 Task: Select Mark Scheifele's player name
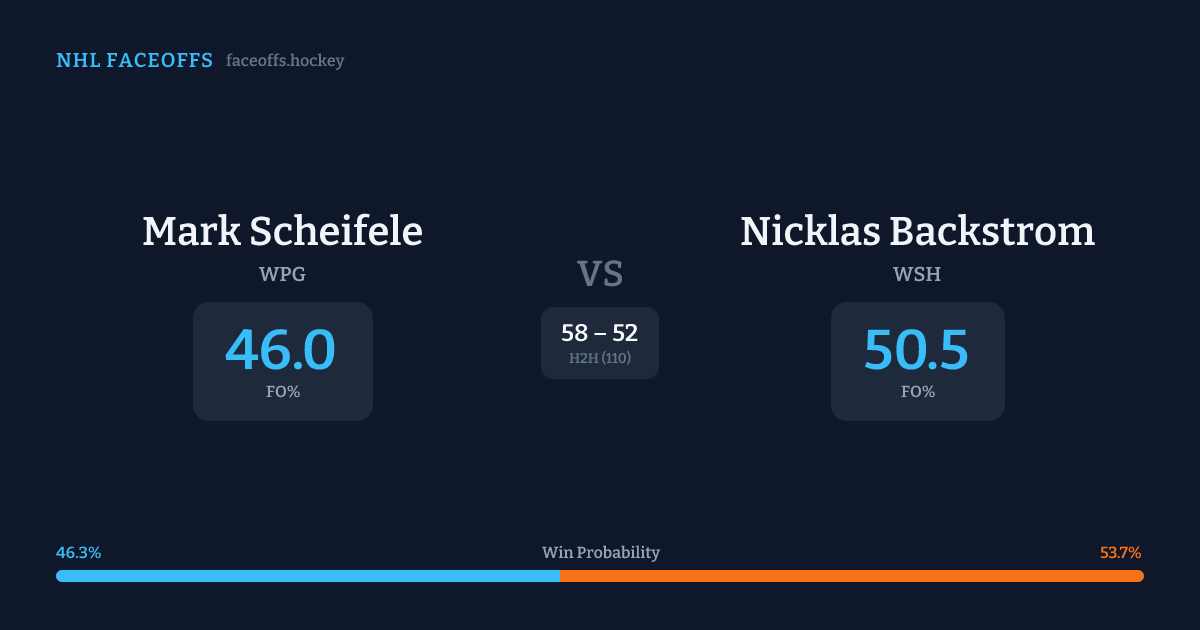tap(282, 231)
